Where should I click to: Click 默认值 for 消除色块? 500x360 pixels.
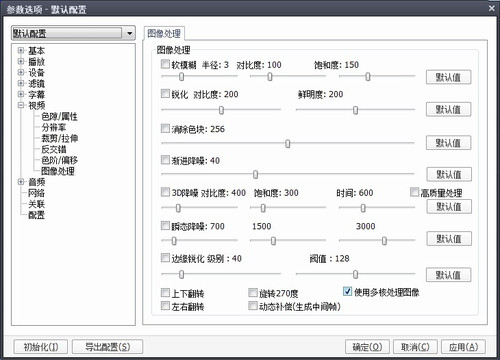448,143
